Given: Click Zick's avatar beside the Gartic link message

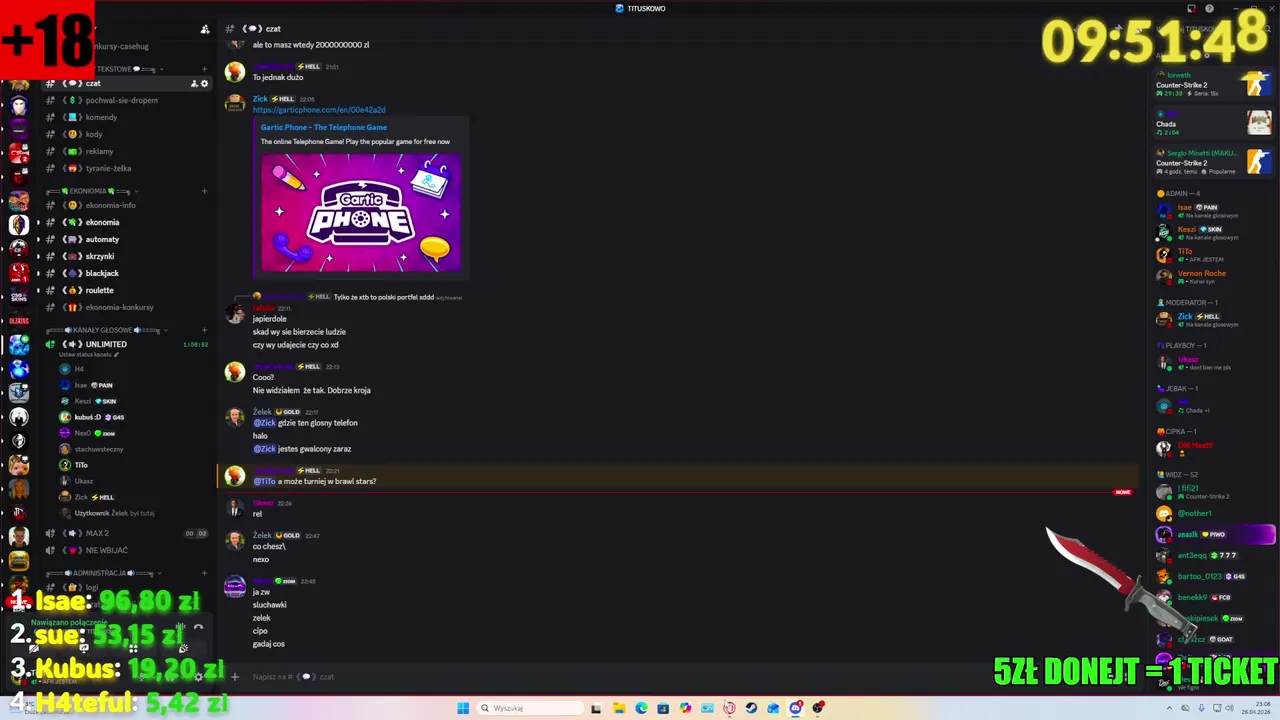Looking at the screenshot, I should (x=235, y=104).
